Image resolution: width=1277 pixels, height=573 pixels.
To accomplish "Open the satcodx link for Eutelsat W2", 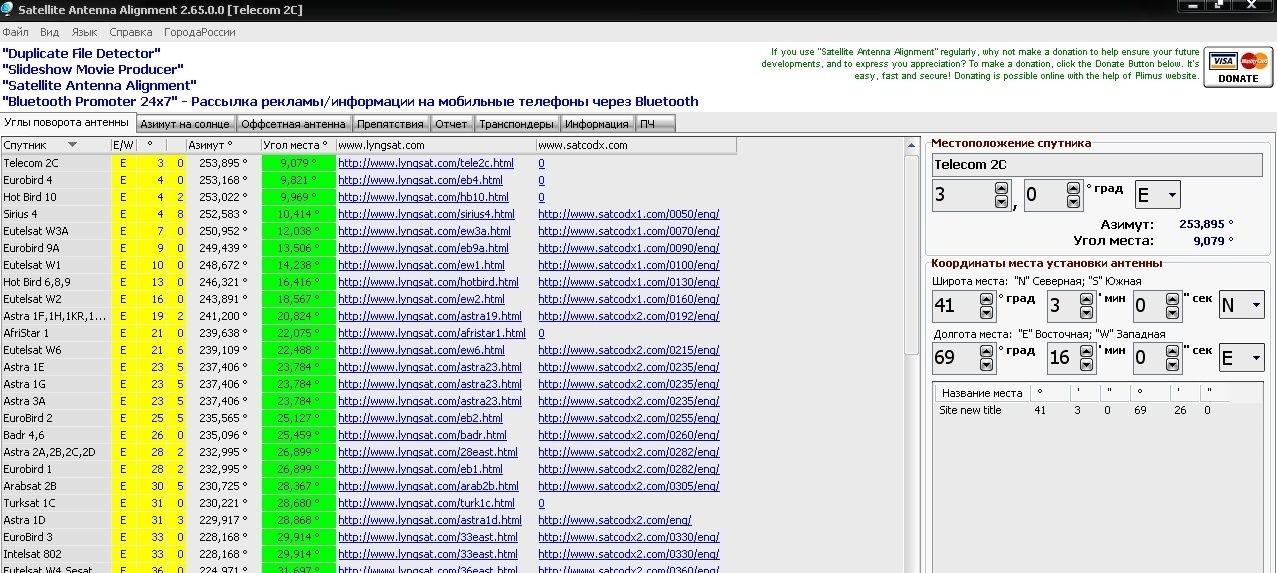I will pos(628,300).
